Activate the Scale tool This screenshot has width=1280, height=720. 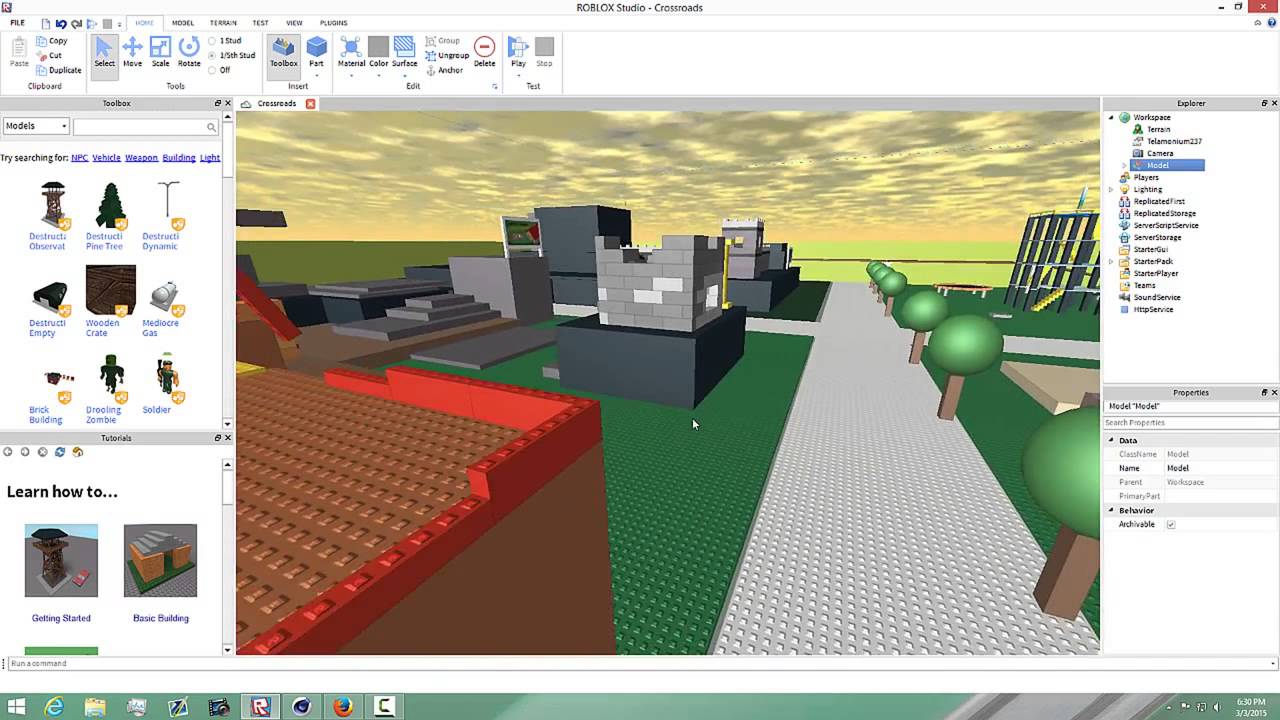160,52
